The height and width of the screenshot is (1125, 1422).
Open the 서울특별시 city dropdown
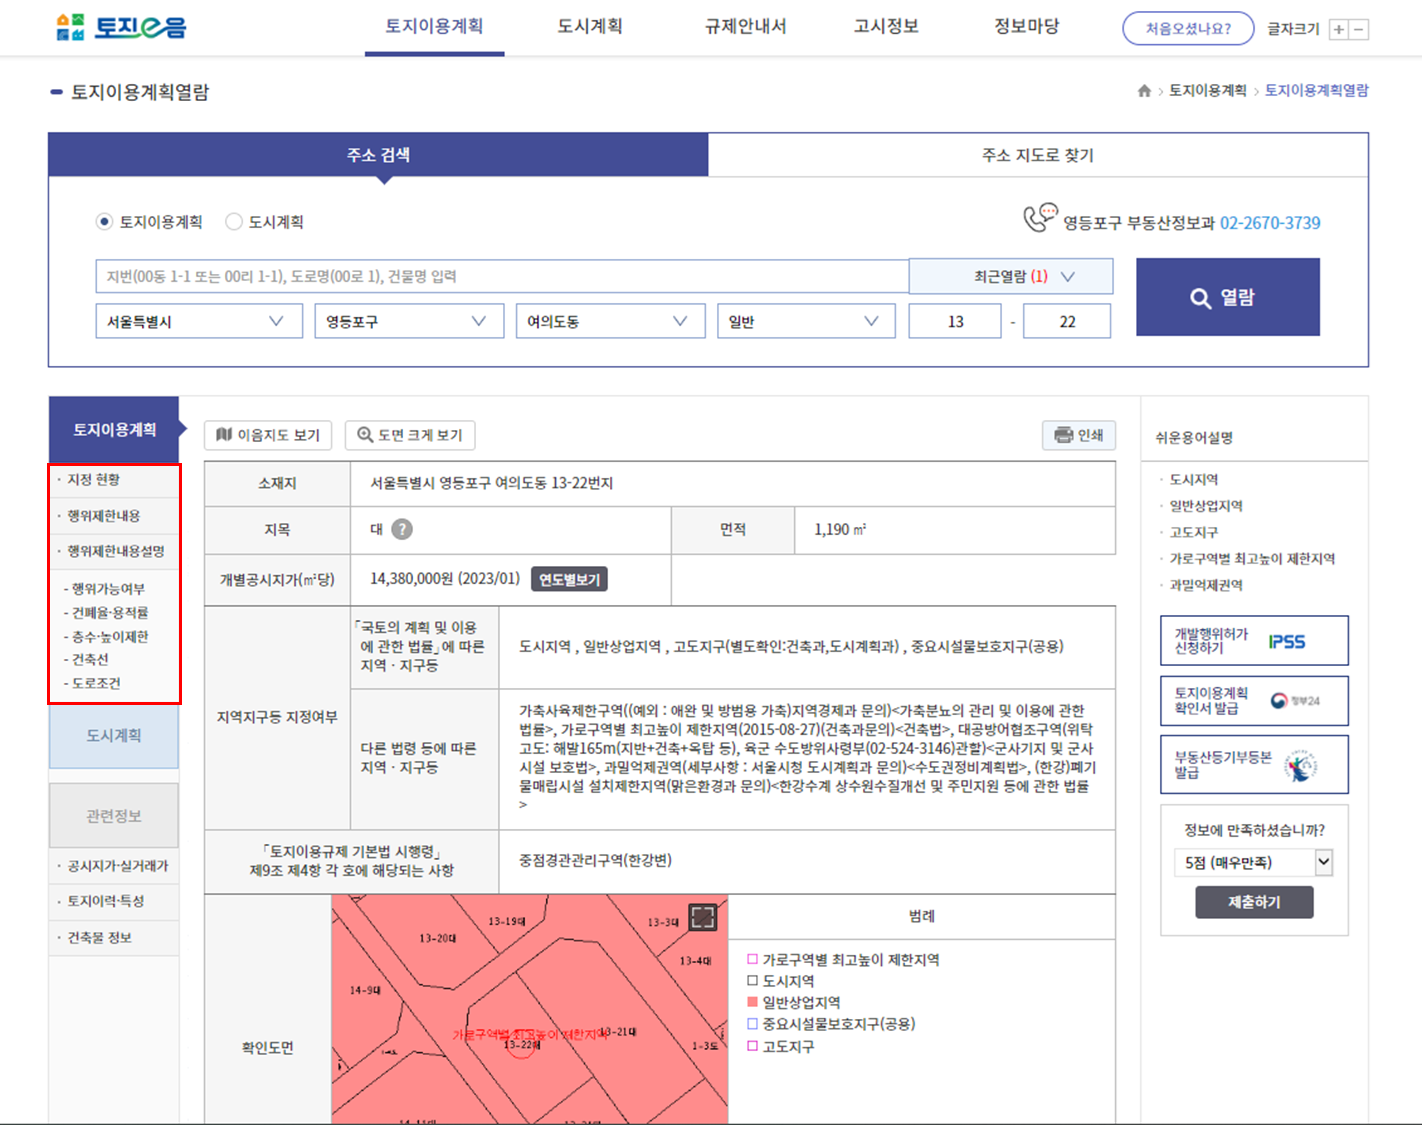[199, 321]
